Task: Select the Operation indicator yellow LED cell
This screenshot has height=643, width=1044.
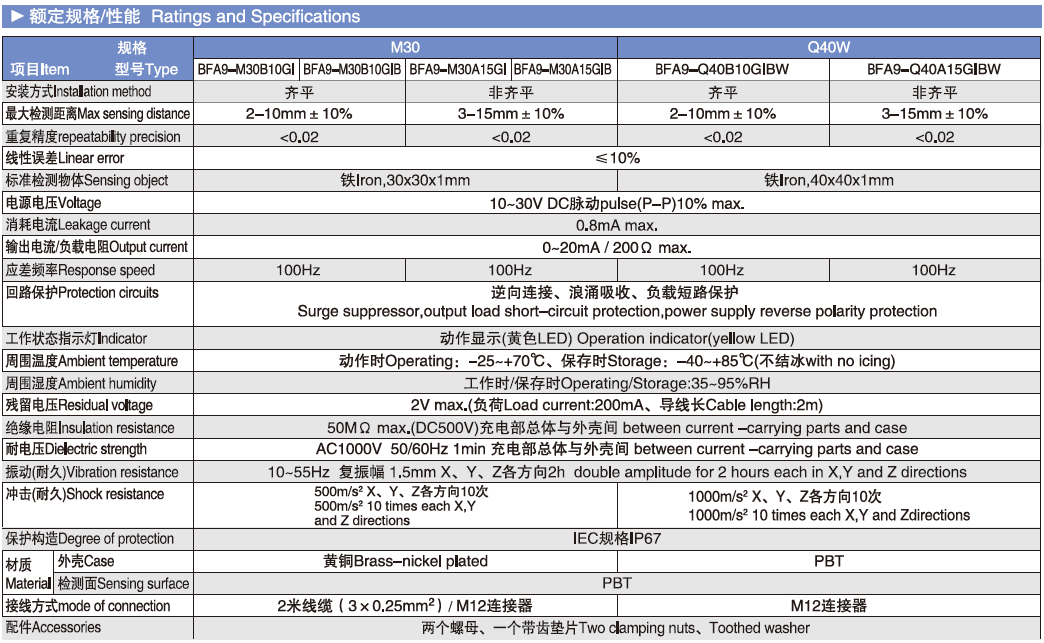Action: click(617, 339)
